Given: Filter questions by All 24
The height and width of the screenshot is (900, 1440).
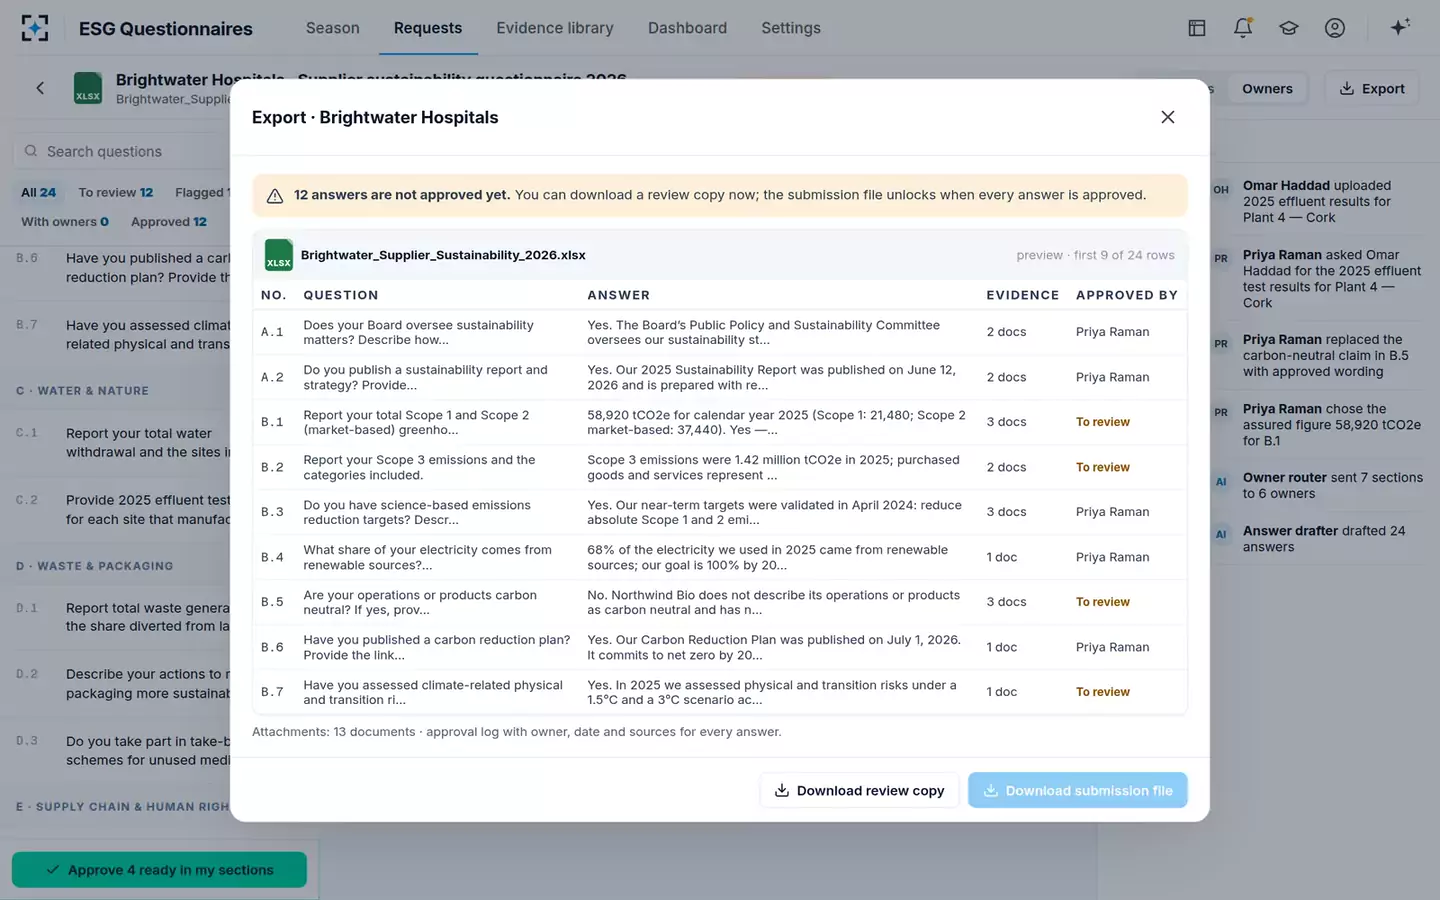Looking at the screenshot, I should 39,192.
